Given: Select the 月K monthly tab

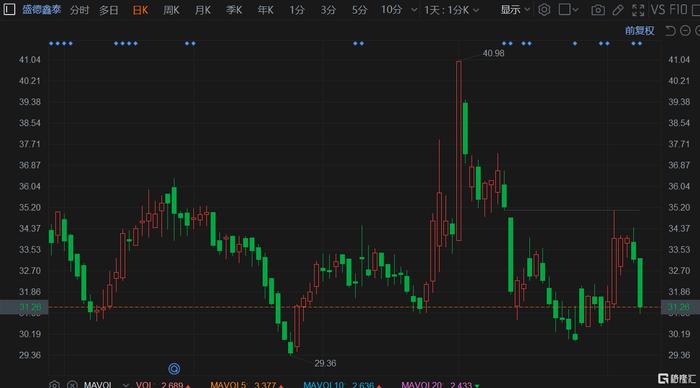Looking at the screenshot, I should pyautogui.click(x=203, y=10).
